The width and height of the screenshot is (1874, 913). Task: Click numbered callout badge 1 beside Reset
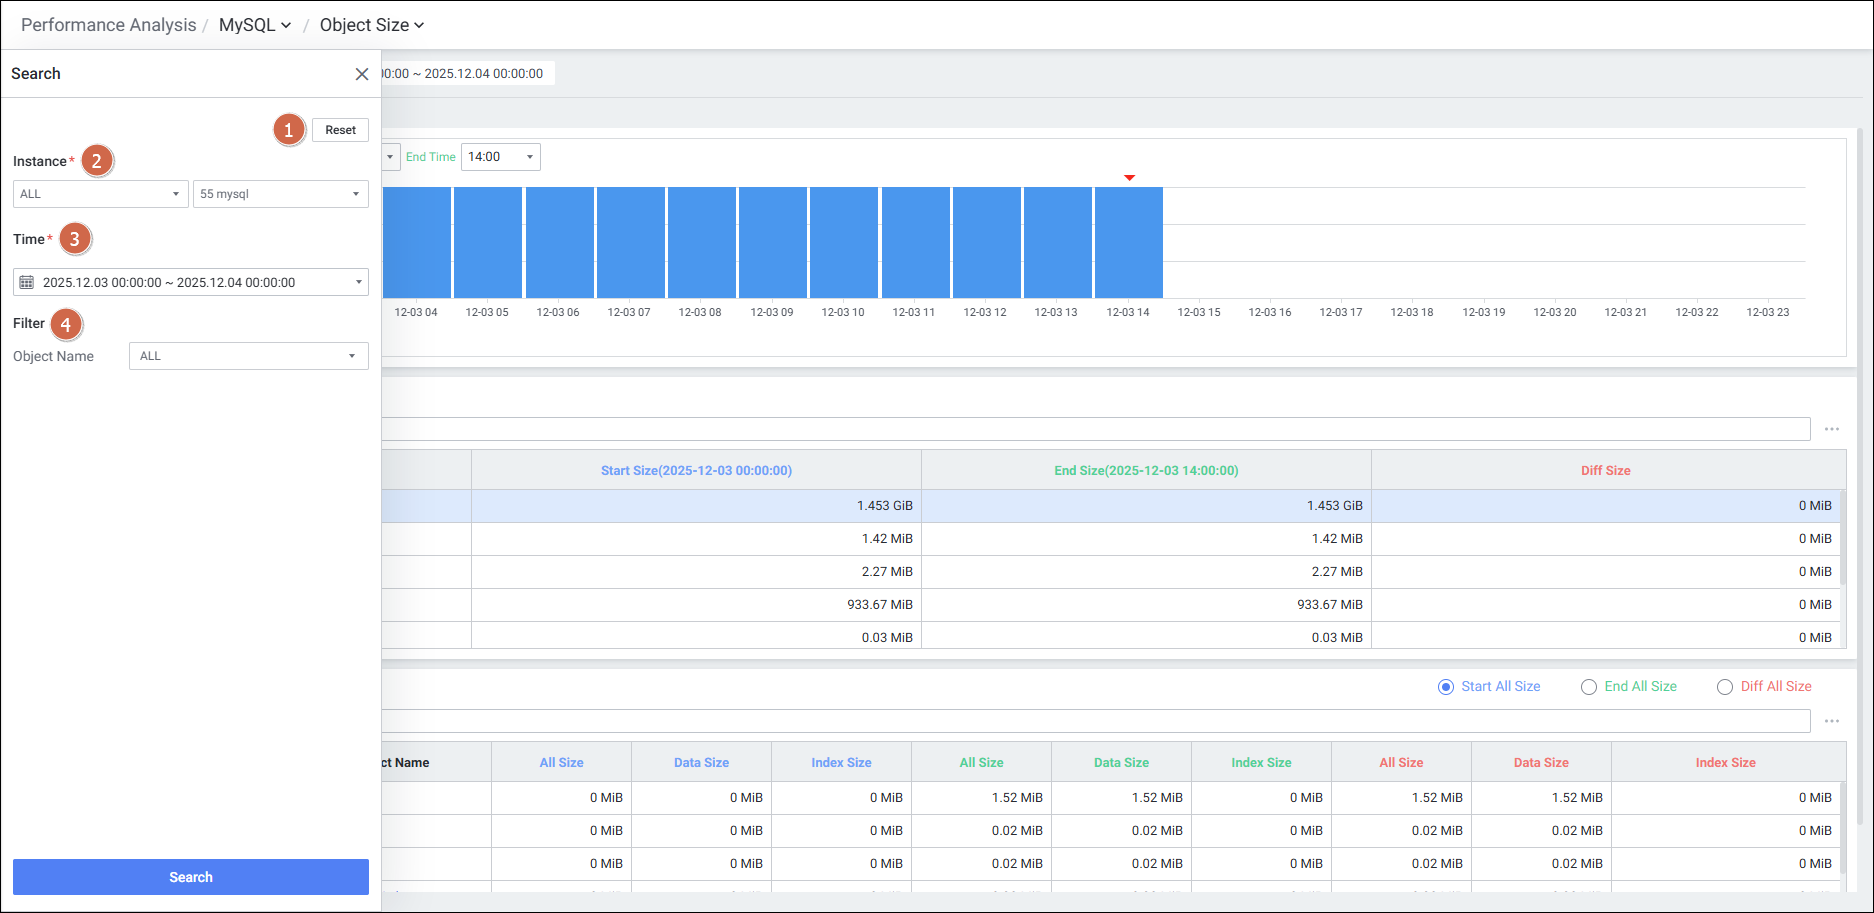pos(289,130)
